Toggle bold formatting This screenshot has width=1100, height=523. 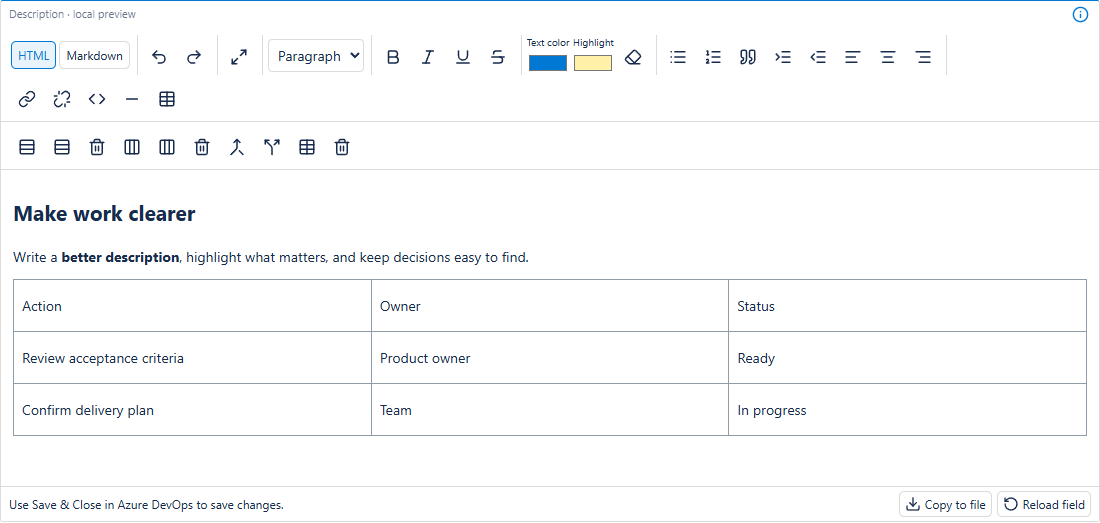pos(393,57)
